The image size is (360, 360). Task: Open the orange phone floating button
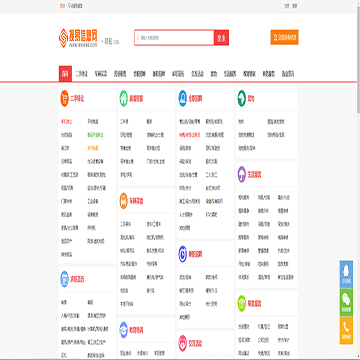tap(346, 330)
